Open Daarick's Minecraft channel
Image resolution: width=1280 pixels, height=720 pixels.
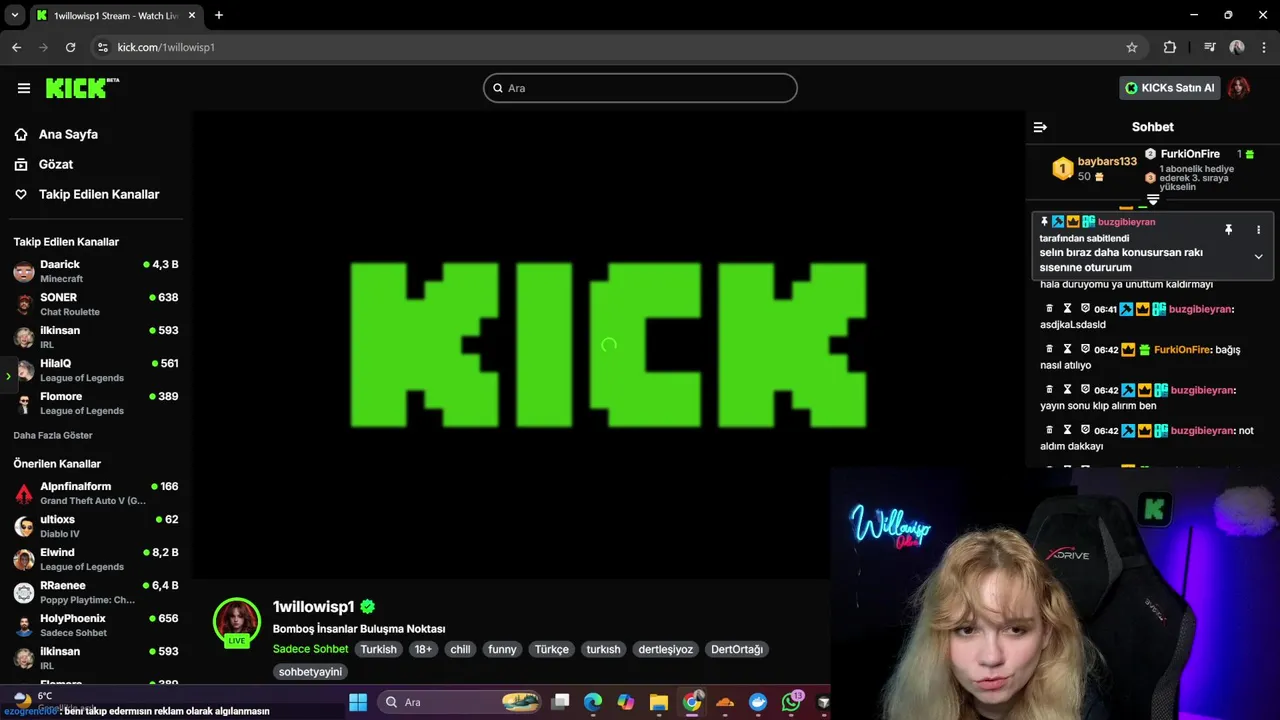pyautogui.click(x=95, y=271)
